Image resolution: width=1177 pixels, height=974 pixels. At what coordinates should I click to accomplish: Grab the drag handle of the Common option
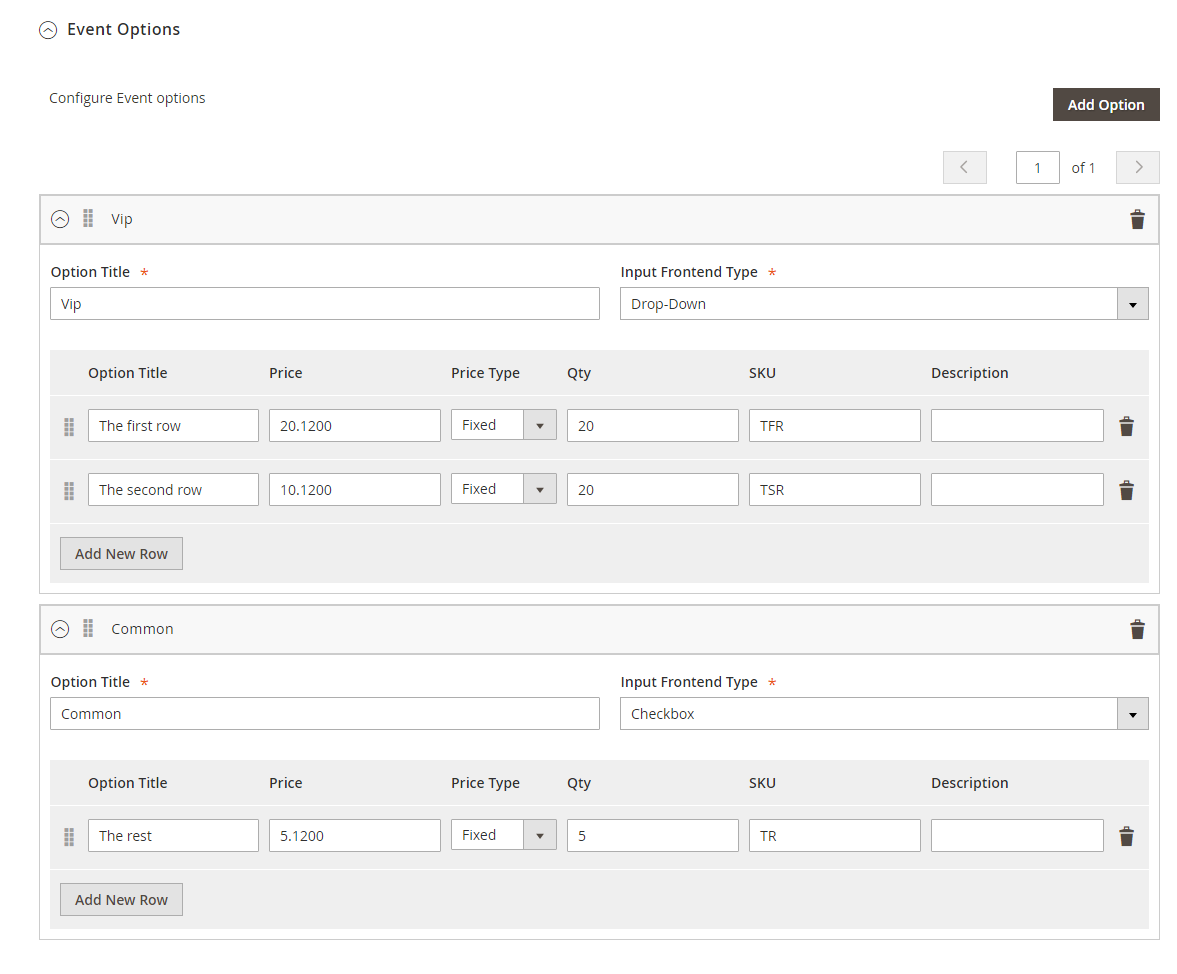pyautogui.click(x=88, y=628)
